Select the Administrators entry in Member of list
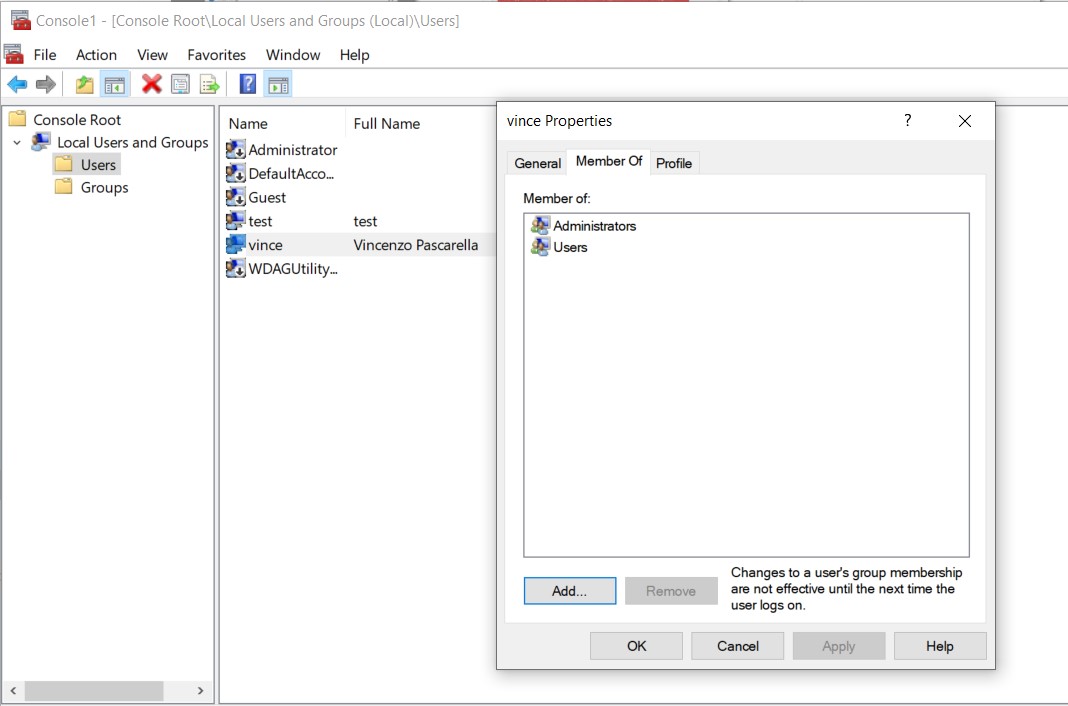The width and height of the screenshot is (1068, 706). pos(596,226)
